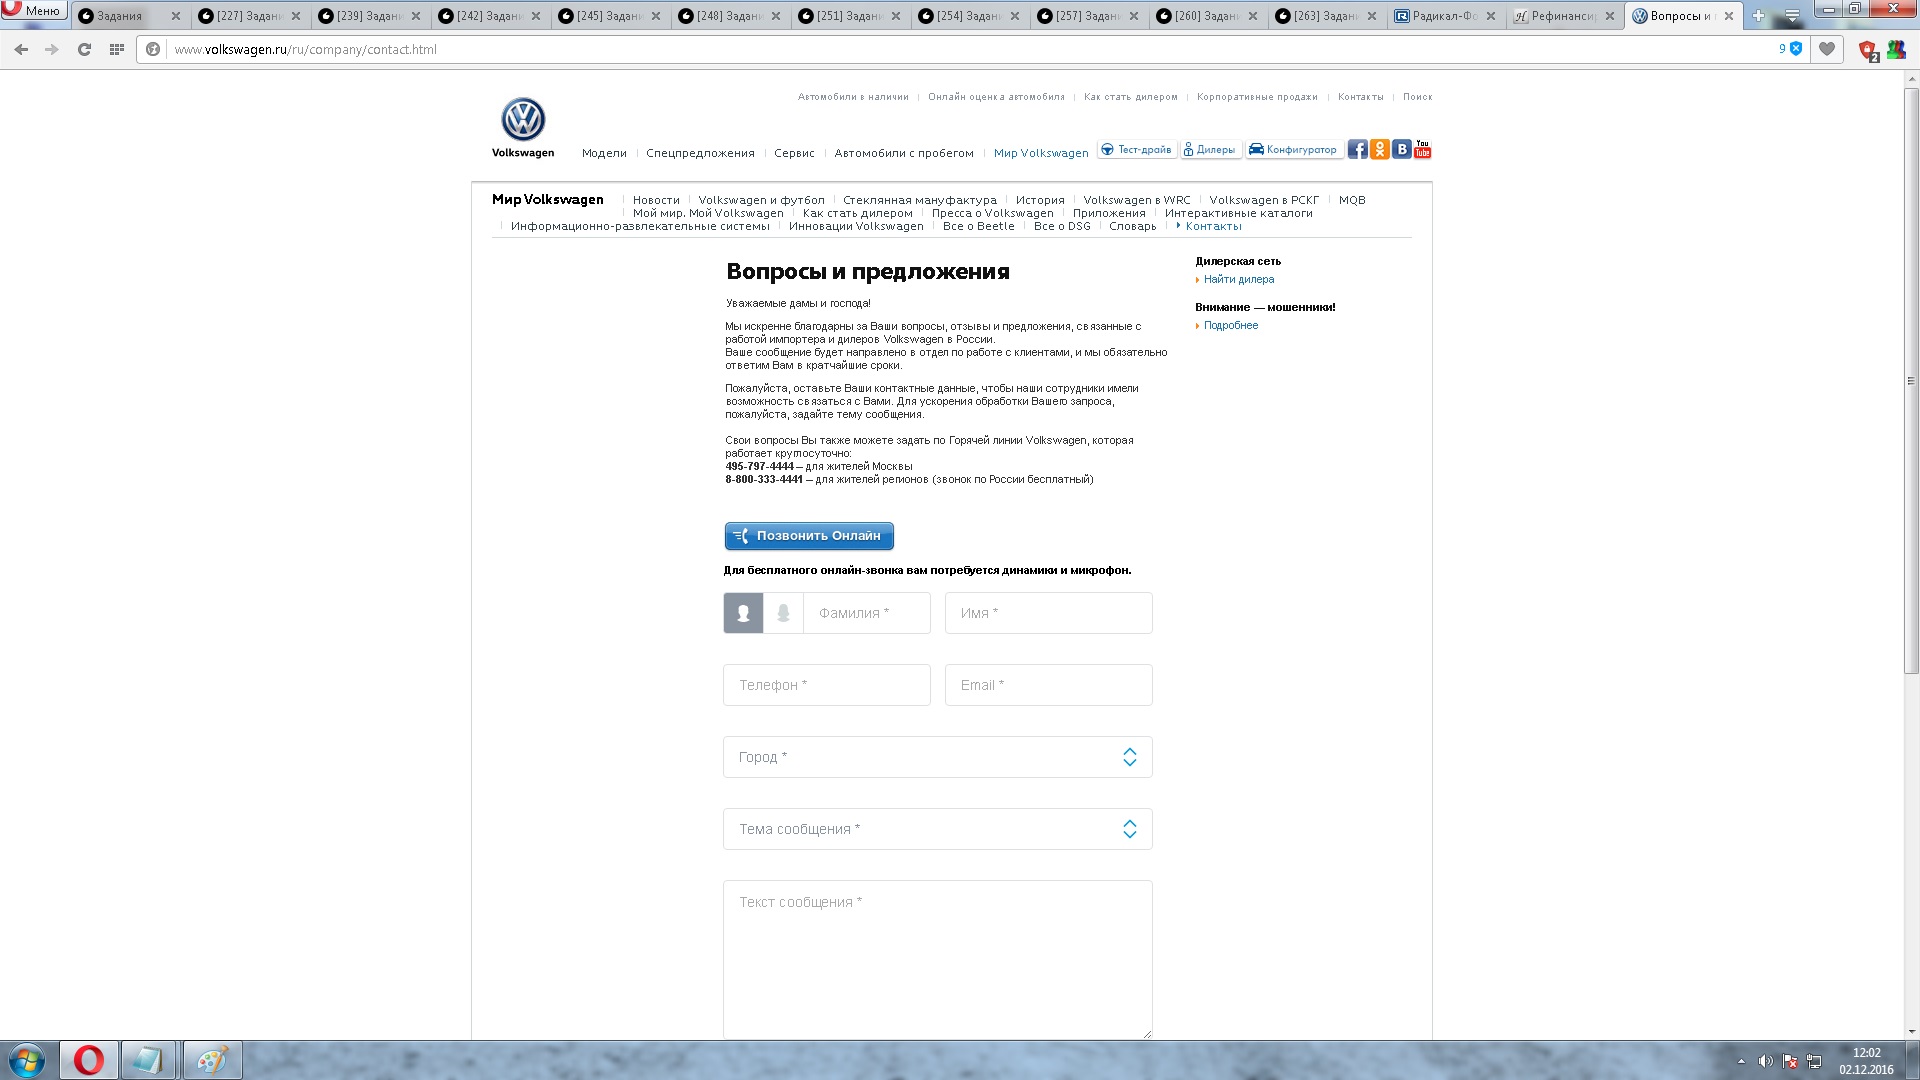This screenshot has width=1920, height=1080.
Task: Open the YouTube channel icon
Action: (x=1422, y=150)
